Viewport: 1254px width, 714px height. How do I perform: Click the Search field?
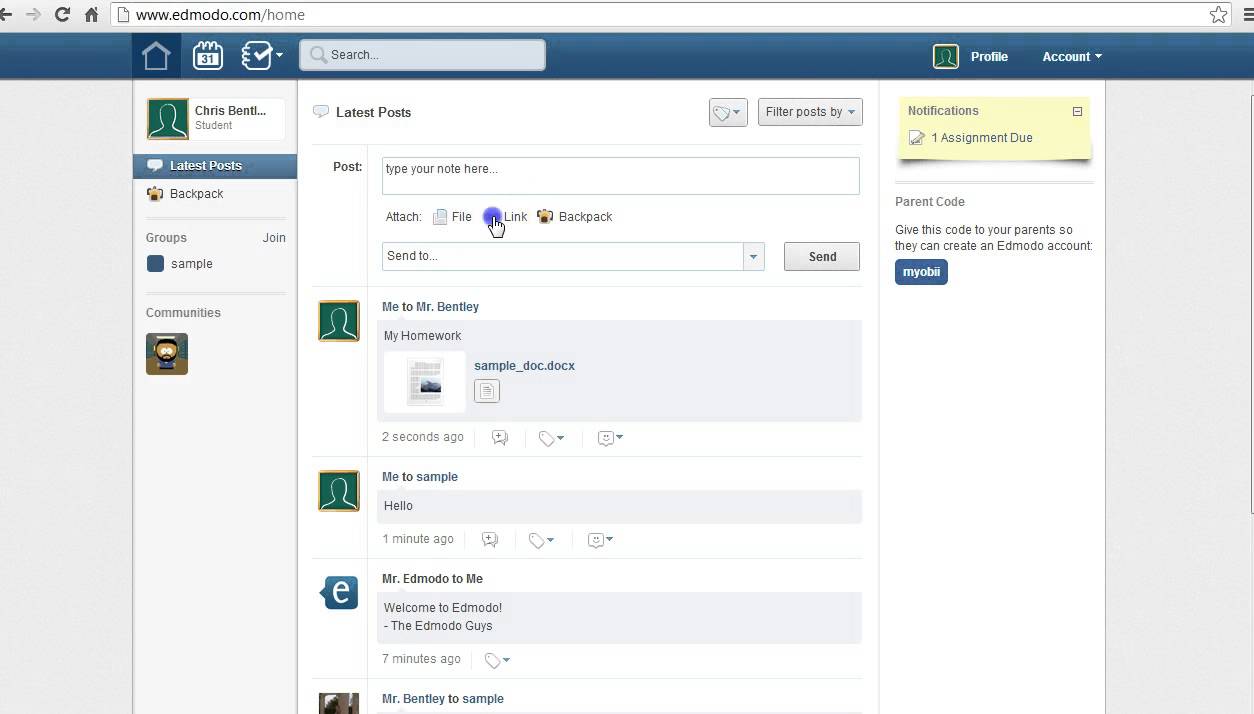click(422, 55)
